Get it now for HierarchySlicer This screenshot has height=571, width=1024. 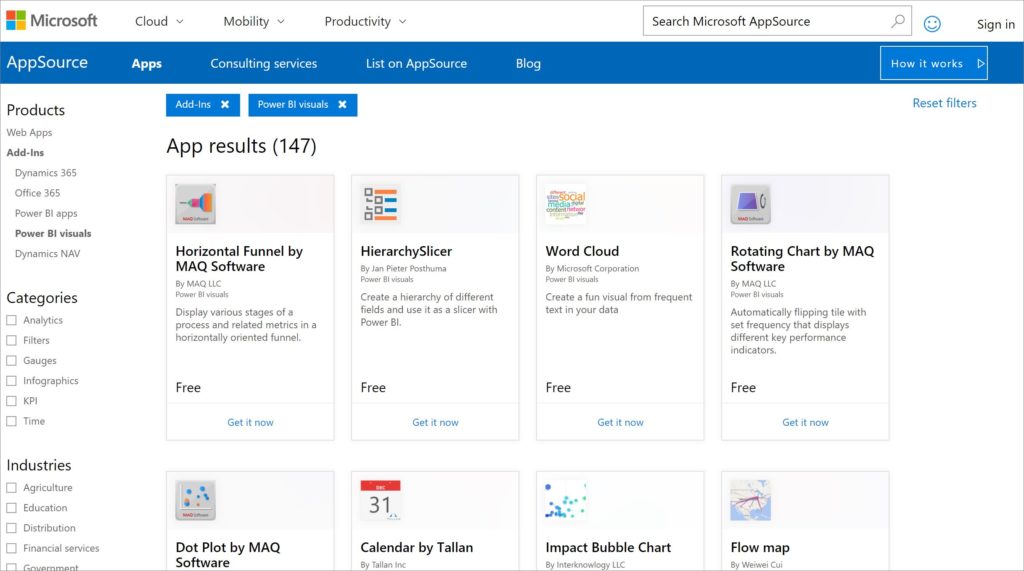(x=435, y=423)
